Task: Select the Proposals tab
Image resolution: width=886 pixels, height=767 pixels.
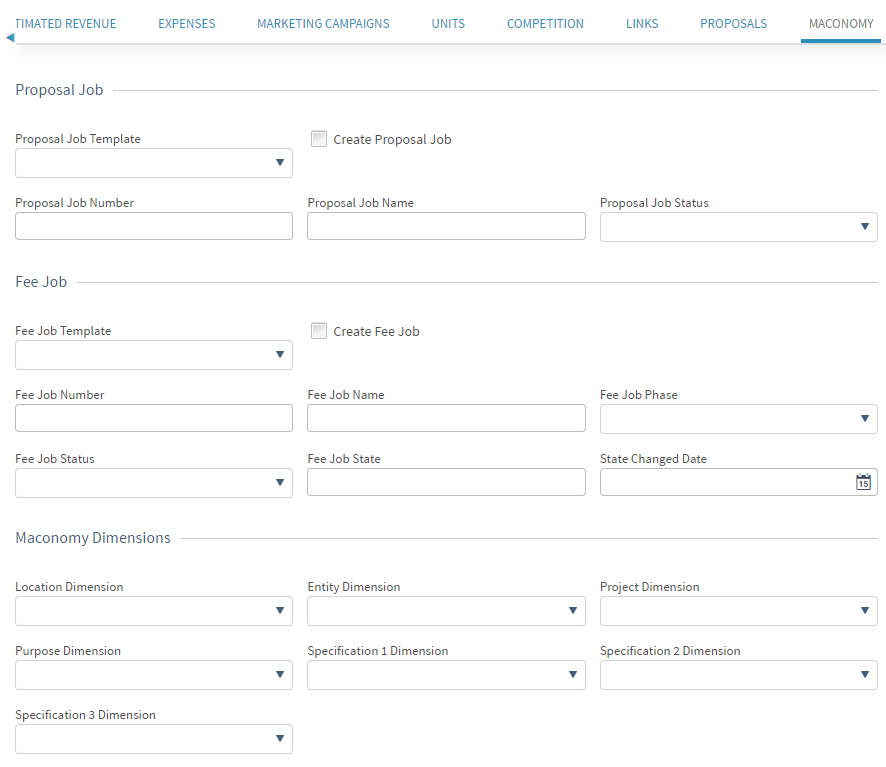Action: tap(733, 24)
